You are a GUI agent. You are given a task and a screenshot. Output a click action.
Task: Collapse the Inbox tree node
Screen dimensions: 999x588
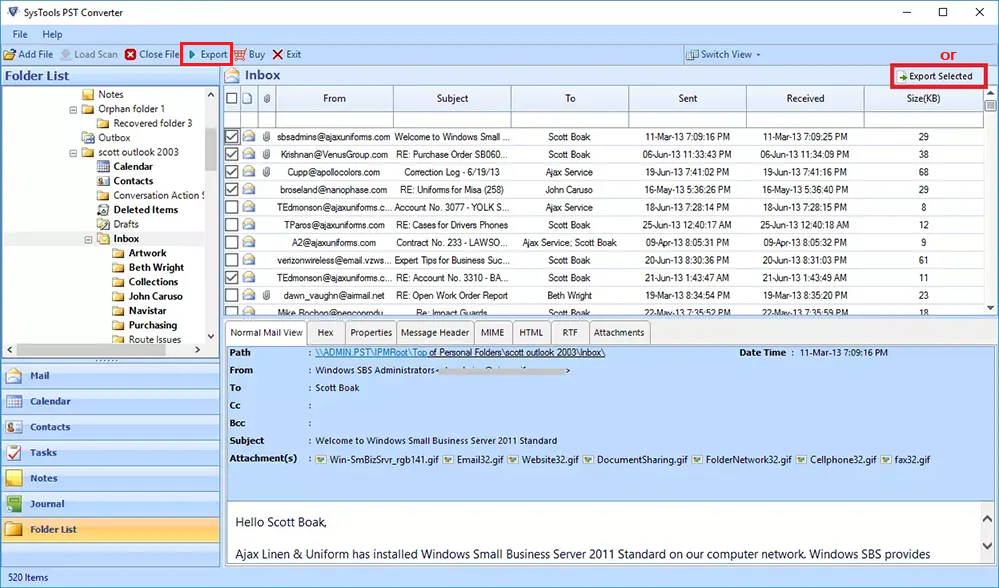tap(89, 240)
